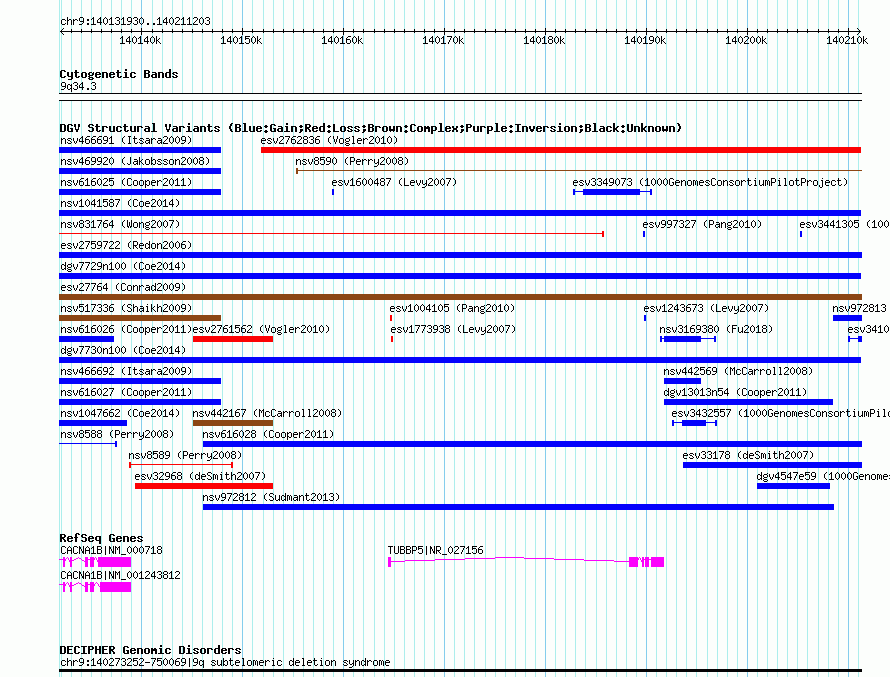Click the DECIPHER Genomic Disorders track title
The image size is (890, 677).
(150, 650)
